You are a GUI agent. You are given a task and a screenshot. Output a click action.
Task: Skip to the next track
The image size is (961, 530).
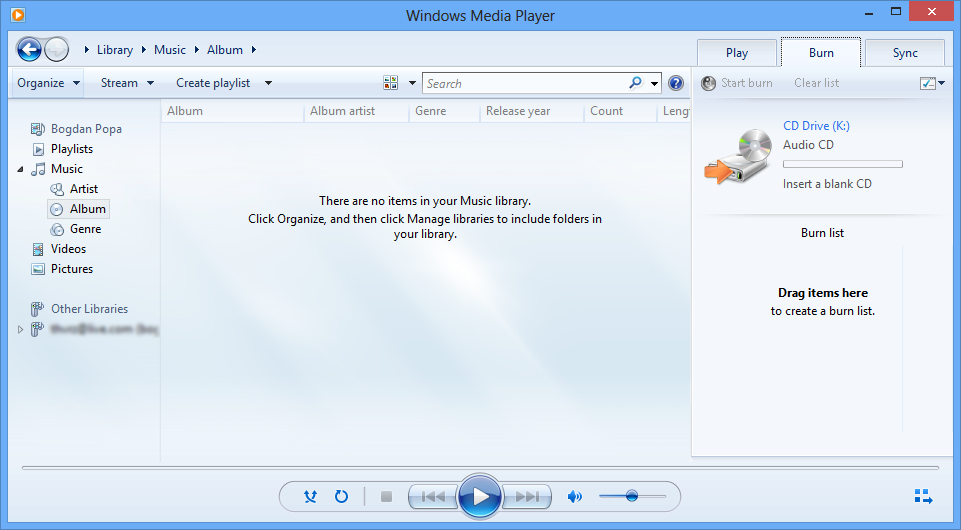(526, 496)
